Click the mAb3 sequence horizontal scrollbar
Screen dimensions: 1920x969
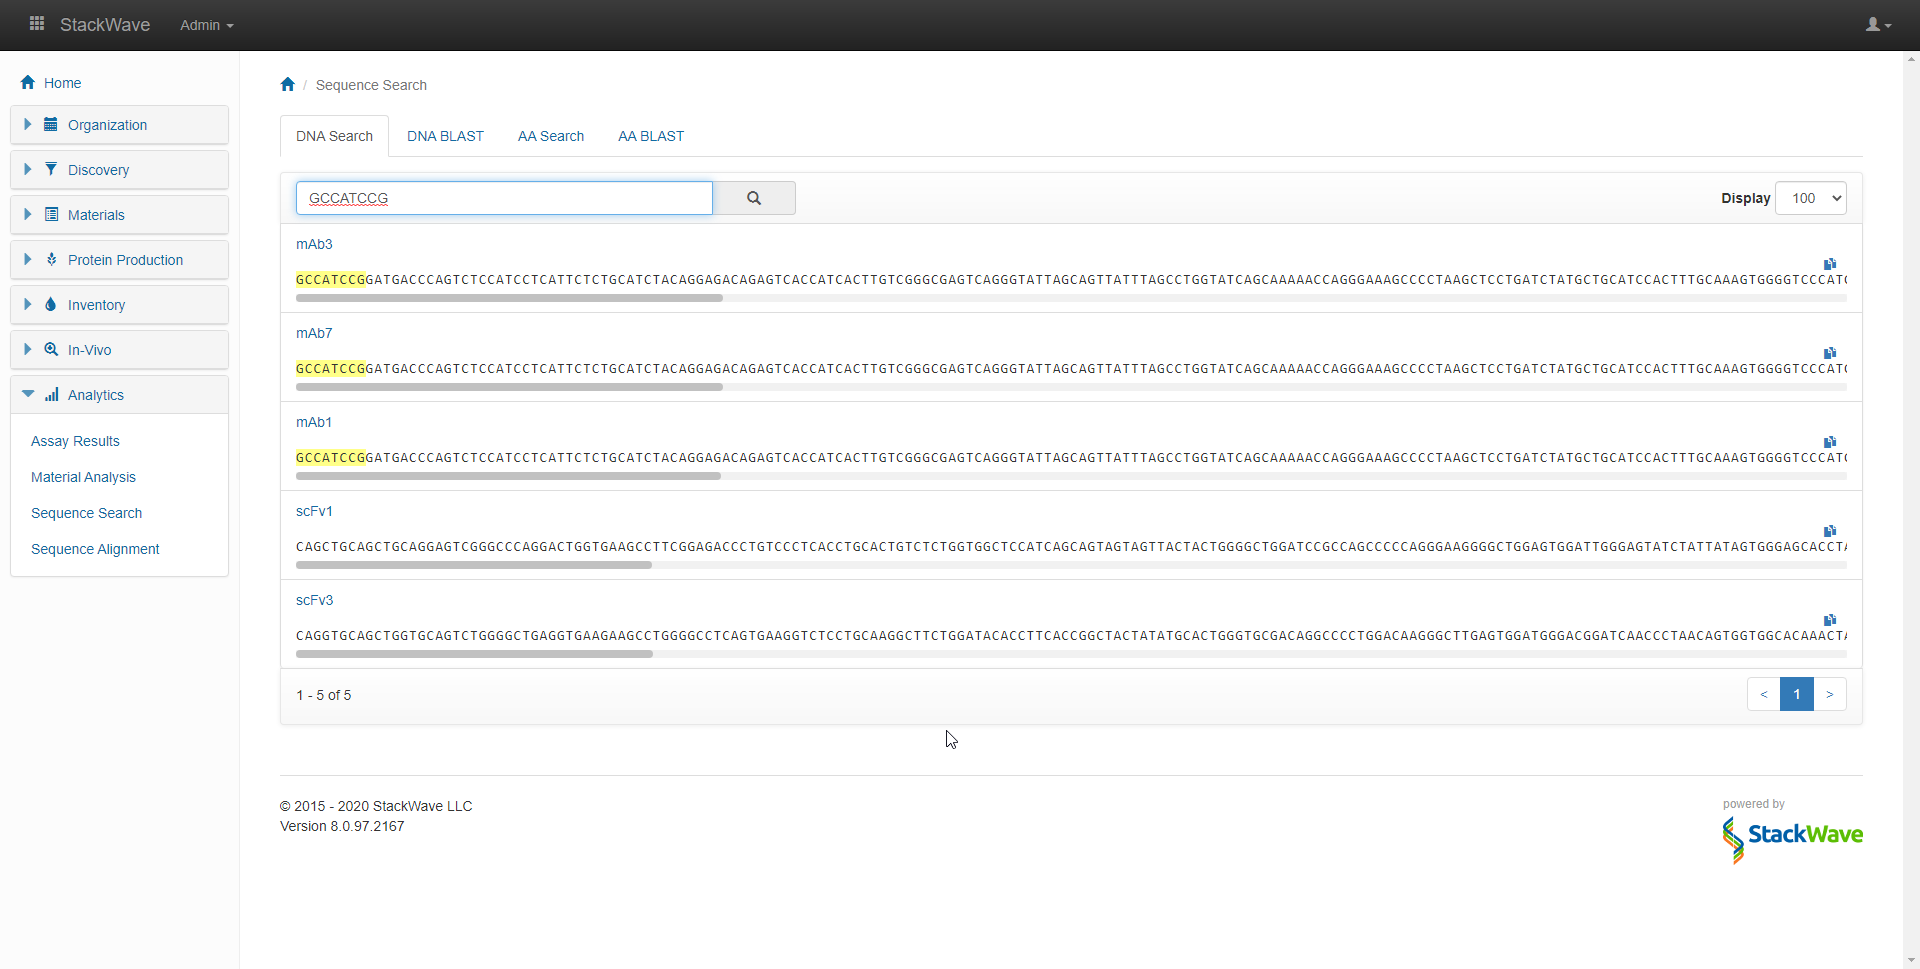pos(509,298)
